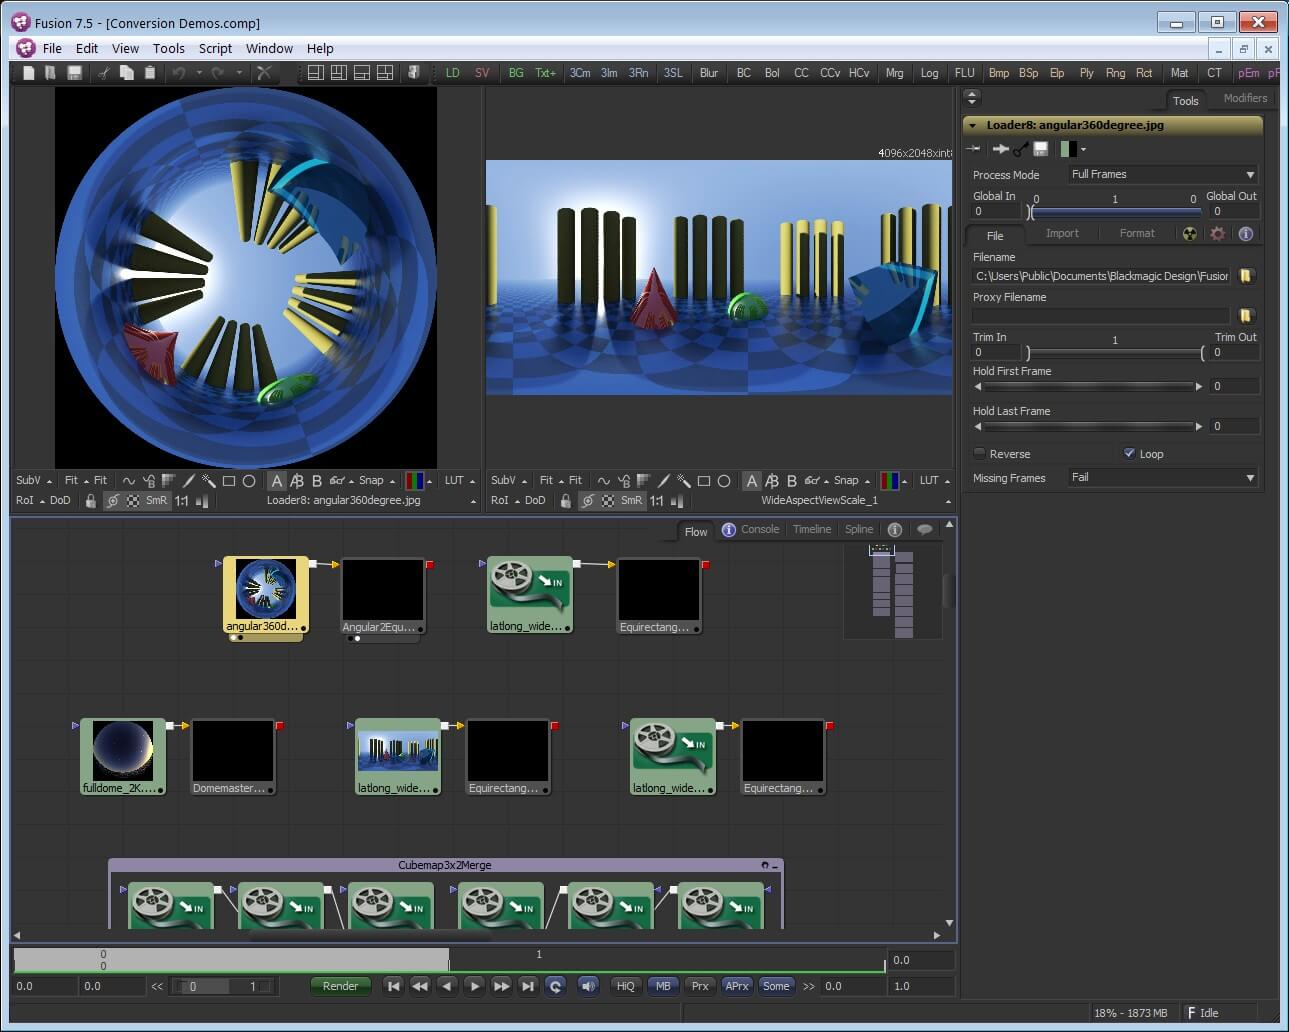This screenshot has height=1032, width=1289.
Task: Click the Undo arrow icon
Action: coord(179,73)
